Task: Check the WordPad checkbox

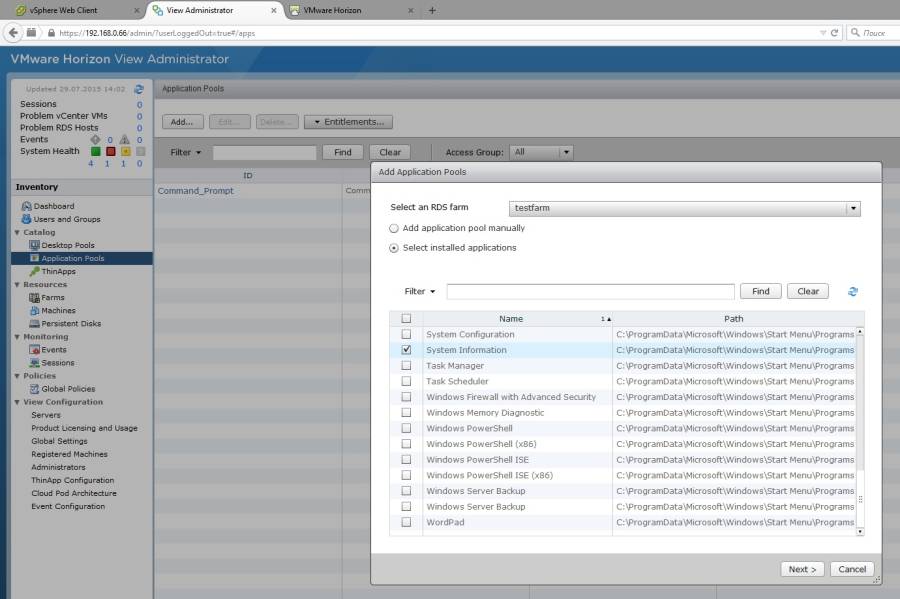Action: [406, 522]
